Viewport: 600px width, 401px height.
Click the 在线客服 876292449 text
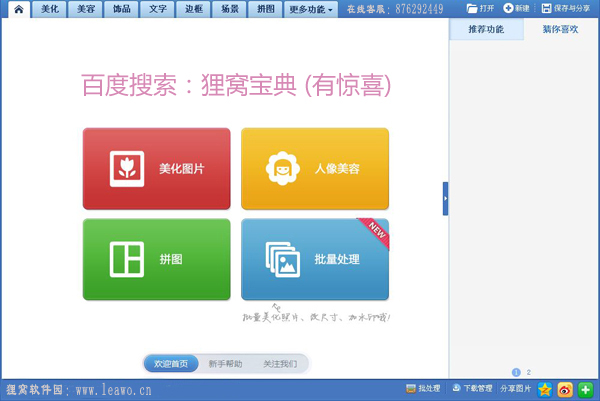395,9
